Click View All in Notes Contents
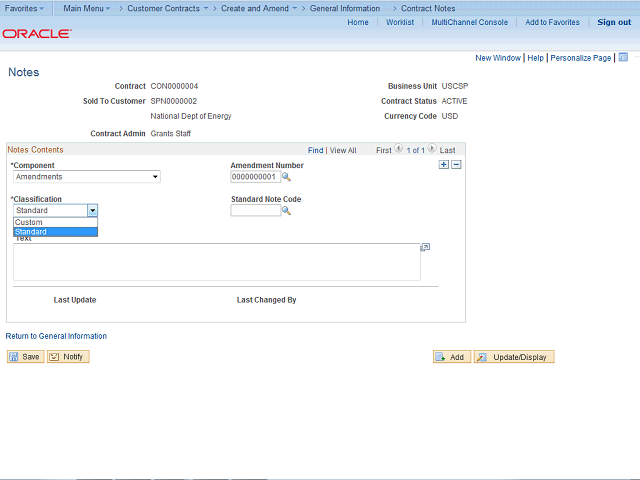 [343, 150]
